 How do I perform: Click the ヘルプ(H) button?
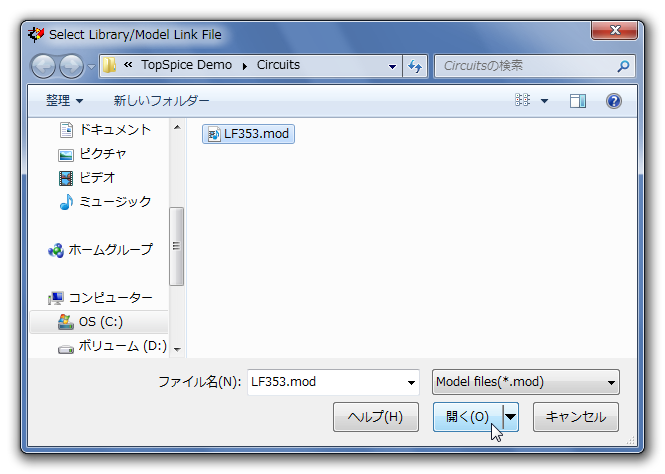[x=376, y=417]
